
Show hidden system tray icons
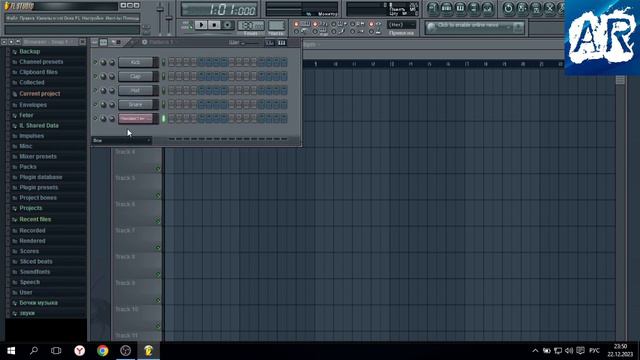pyautogui.click(x=535, y=351)
